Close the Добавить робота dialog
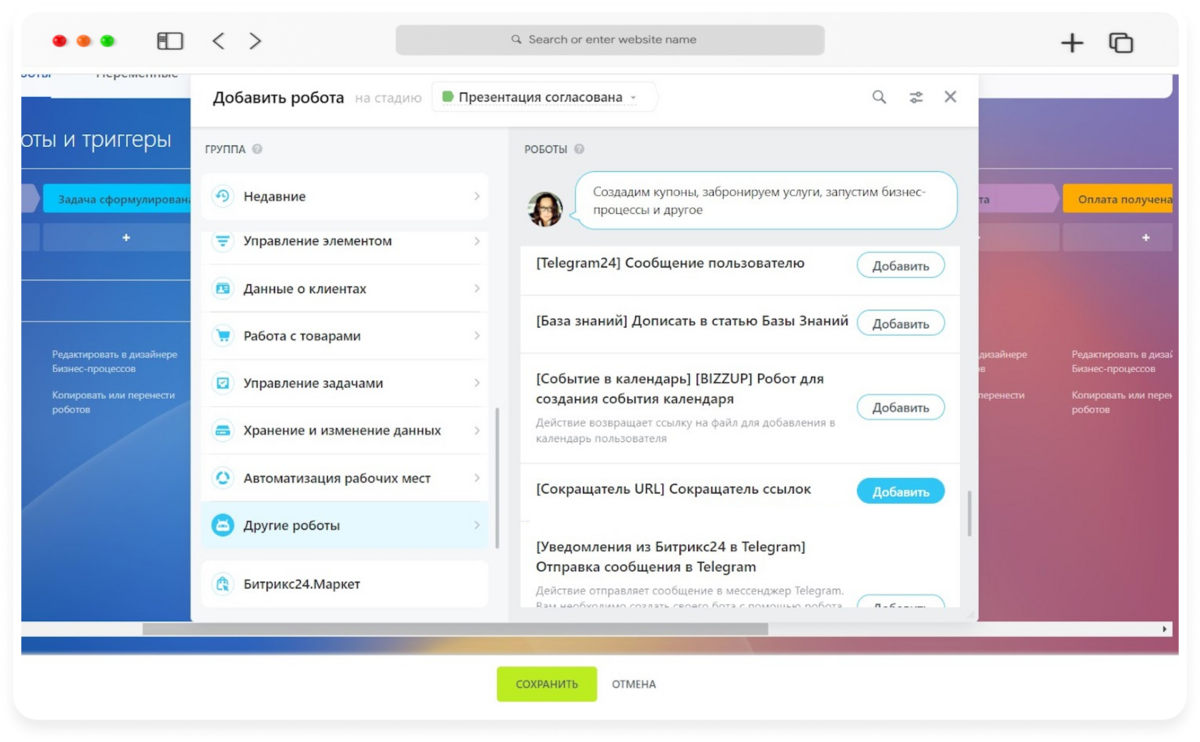This screenshot has width=1200, height=742. pyautogui.click(x=950, y=97)
